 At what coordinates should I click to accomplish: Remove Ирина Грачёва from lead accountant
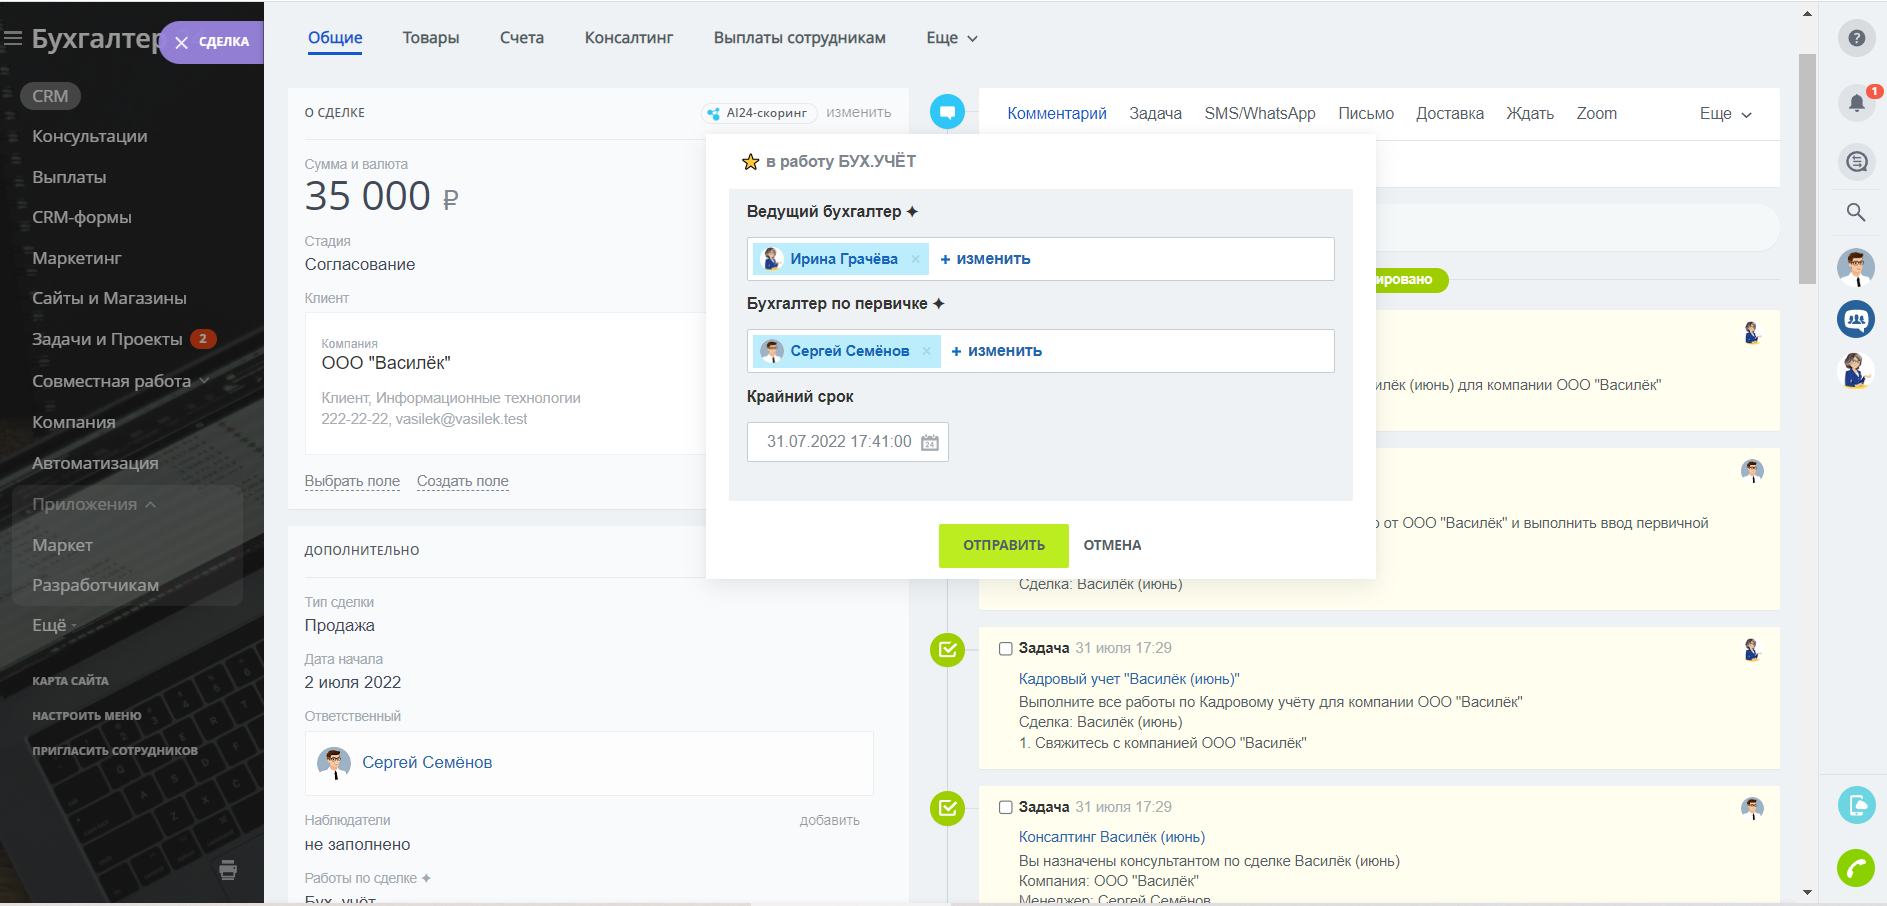[x=915, y=259]
